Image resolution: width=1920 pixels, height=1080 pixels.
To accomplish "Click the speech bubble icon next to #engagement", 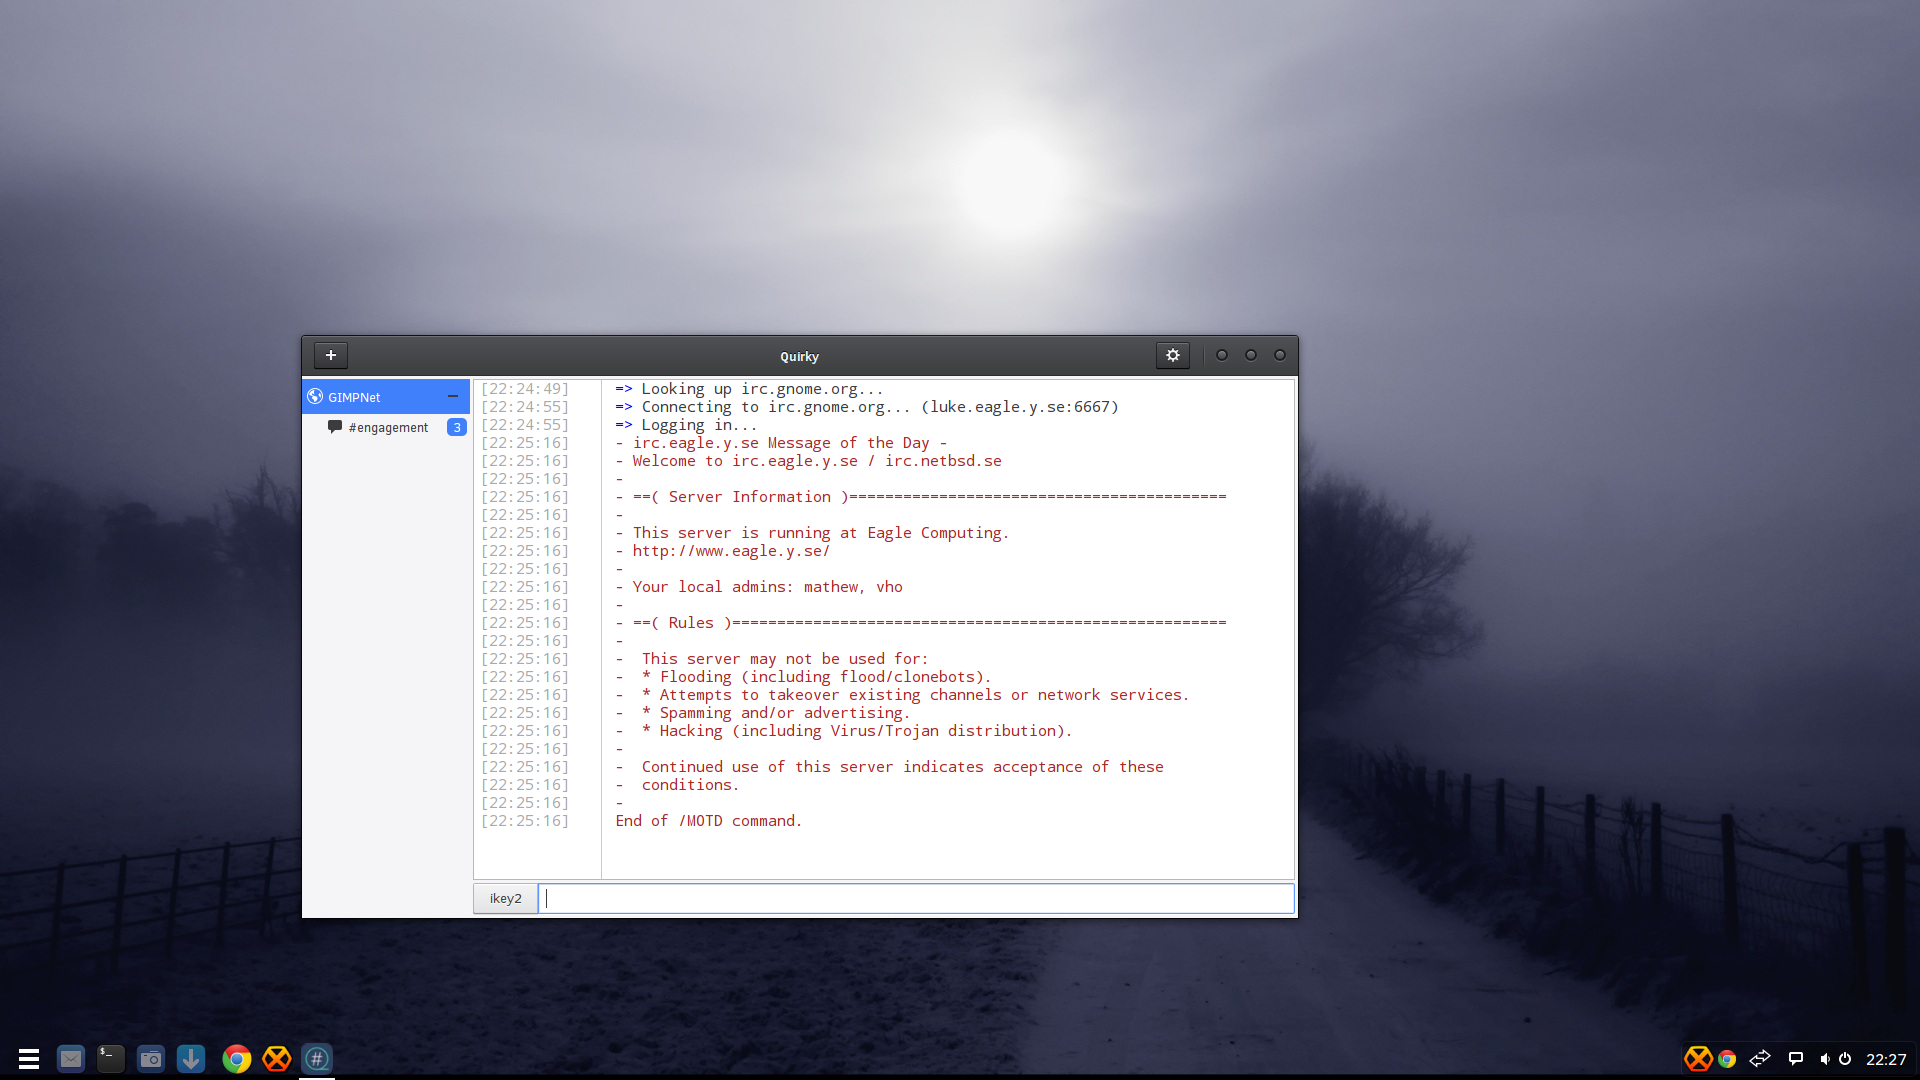I will [x=335, y=427].
